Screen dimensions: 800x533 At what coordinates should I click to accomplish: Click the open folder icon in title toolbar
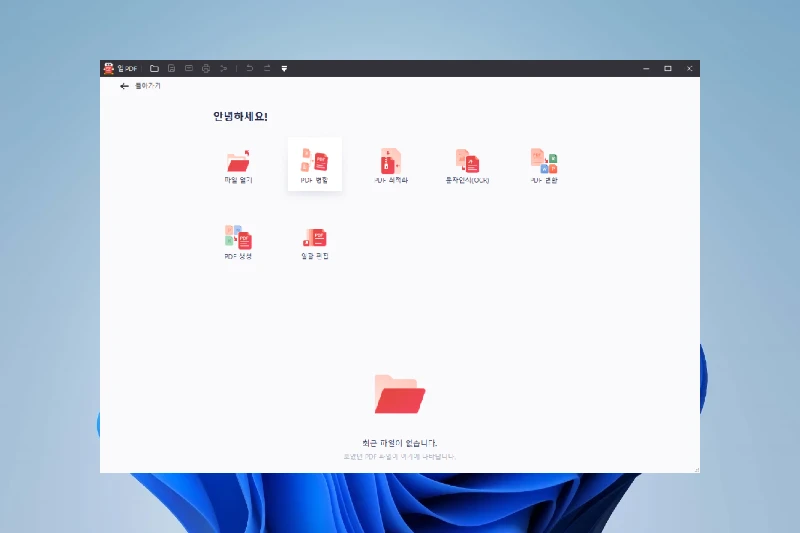point(154,68)
